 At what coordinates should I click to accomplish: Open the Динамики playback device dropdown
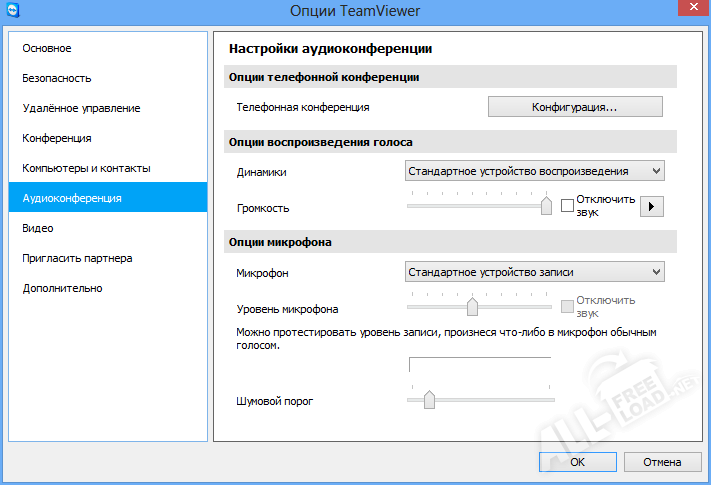click(534, 171)
